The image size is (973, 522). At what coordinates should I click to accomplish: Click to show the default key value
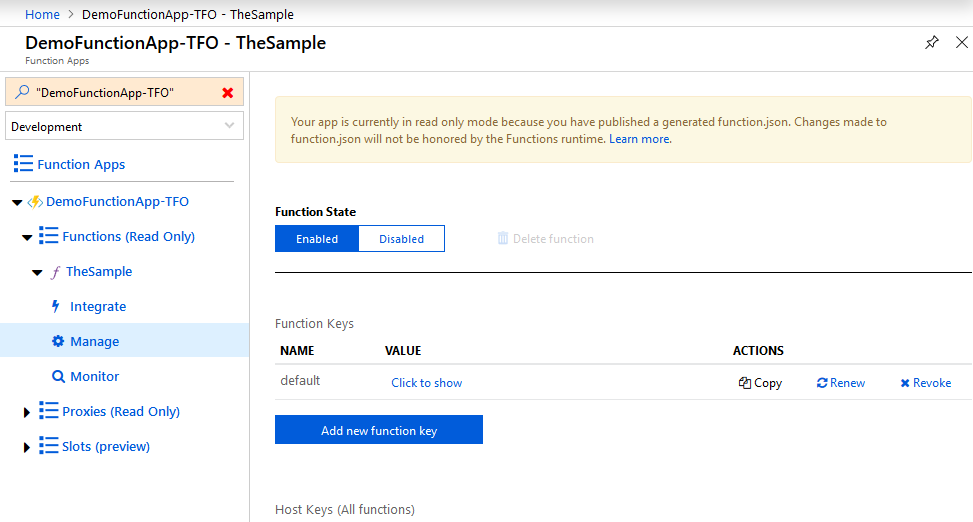coord(427,383)
